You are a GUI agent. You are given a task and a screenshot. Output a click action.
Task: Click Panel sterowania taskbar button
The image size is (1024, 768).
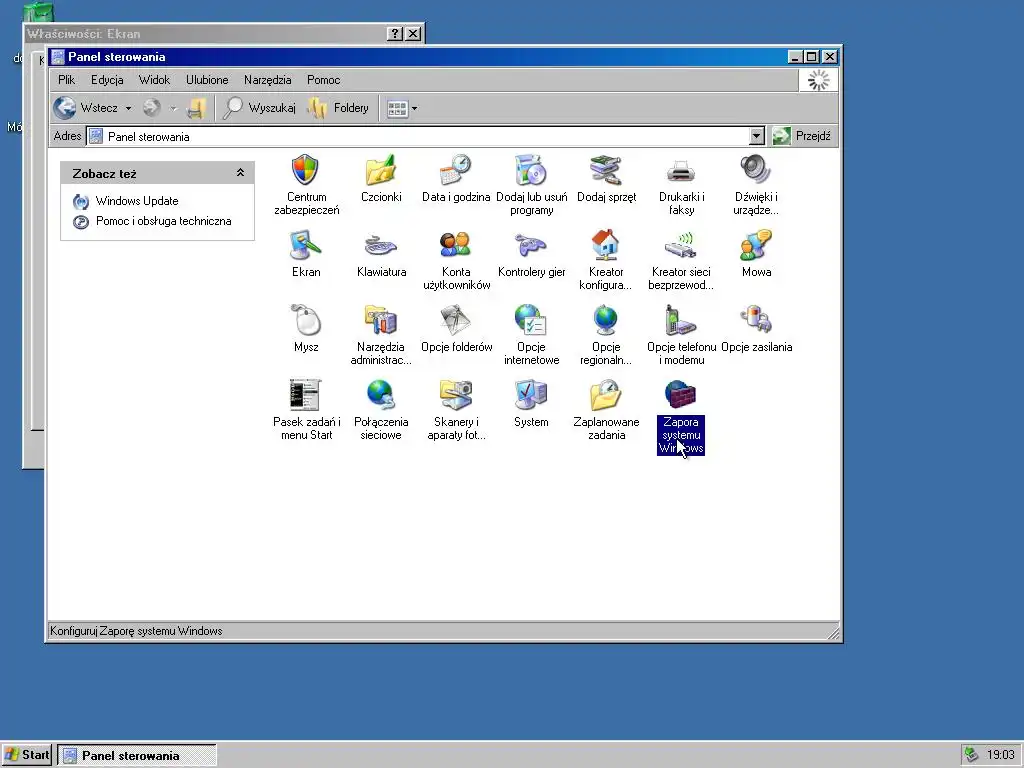pos(137,756)
